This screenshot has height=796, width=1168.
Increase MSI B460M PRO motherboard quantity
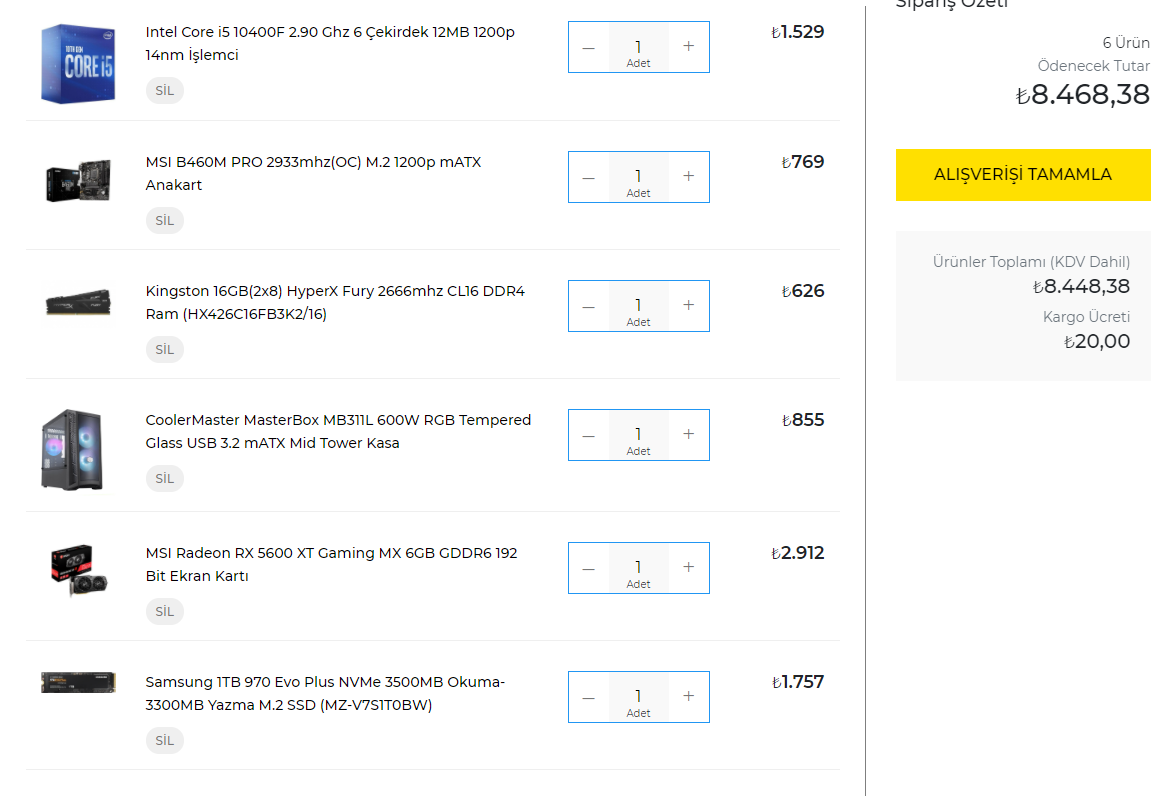688,176
